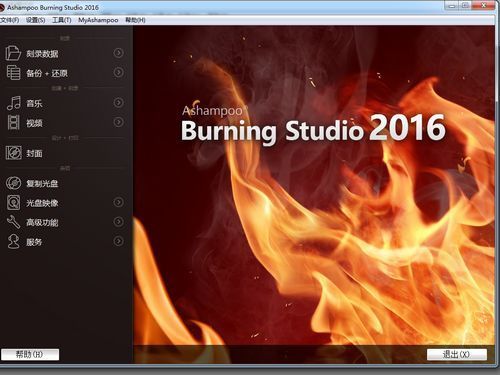Open the 工具(T) menu

[x=62, y=20]
